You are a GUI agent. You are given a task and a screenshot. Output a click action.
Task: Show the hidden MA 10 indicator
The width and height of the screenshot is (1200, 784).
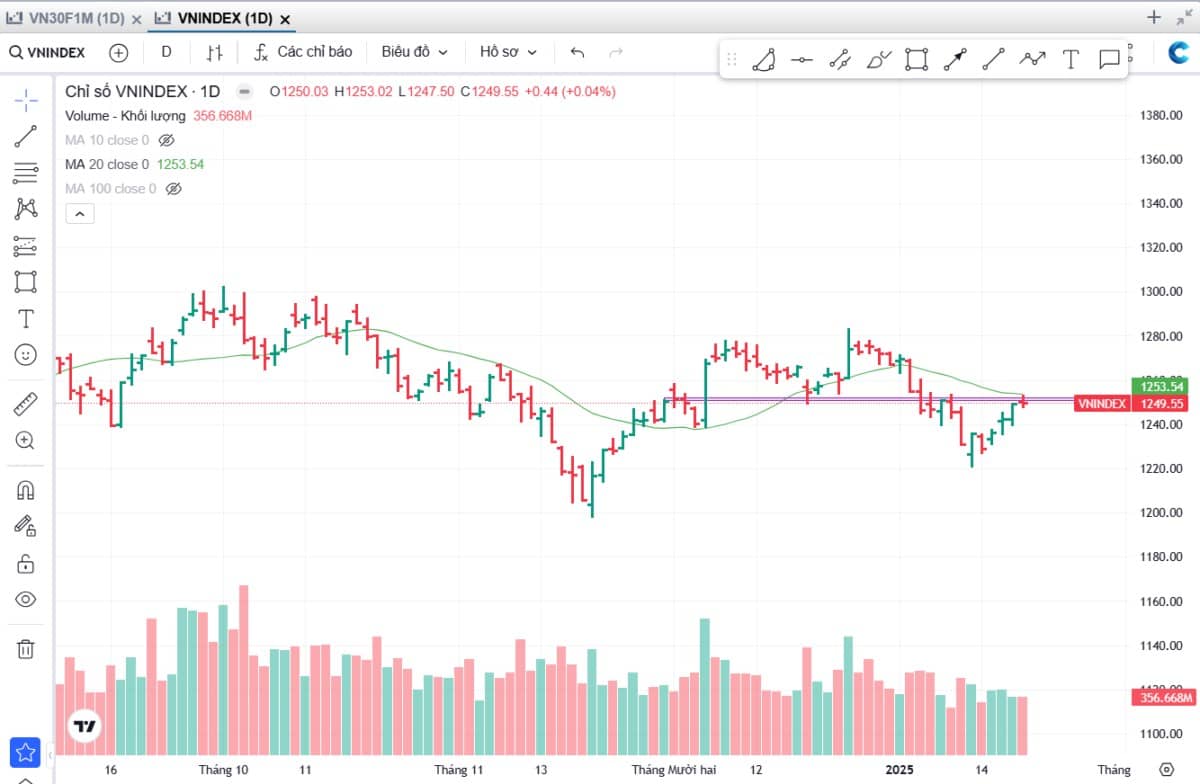coord(167,140)
